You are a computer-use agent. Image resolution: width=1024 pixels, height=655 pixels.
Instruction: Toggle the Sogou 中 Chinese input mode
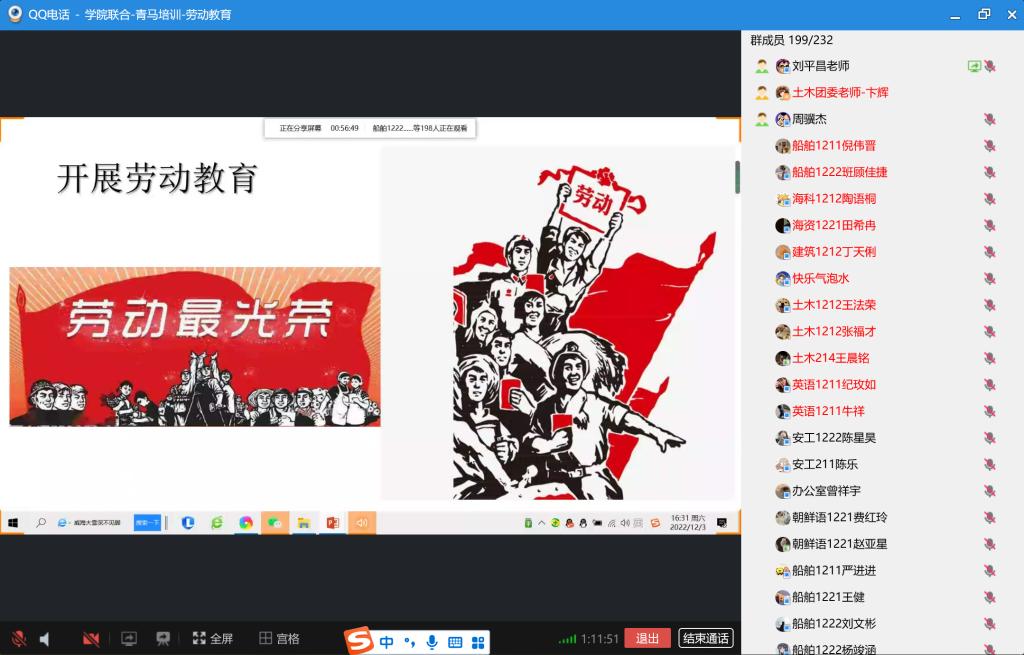[387, 642]
